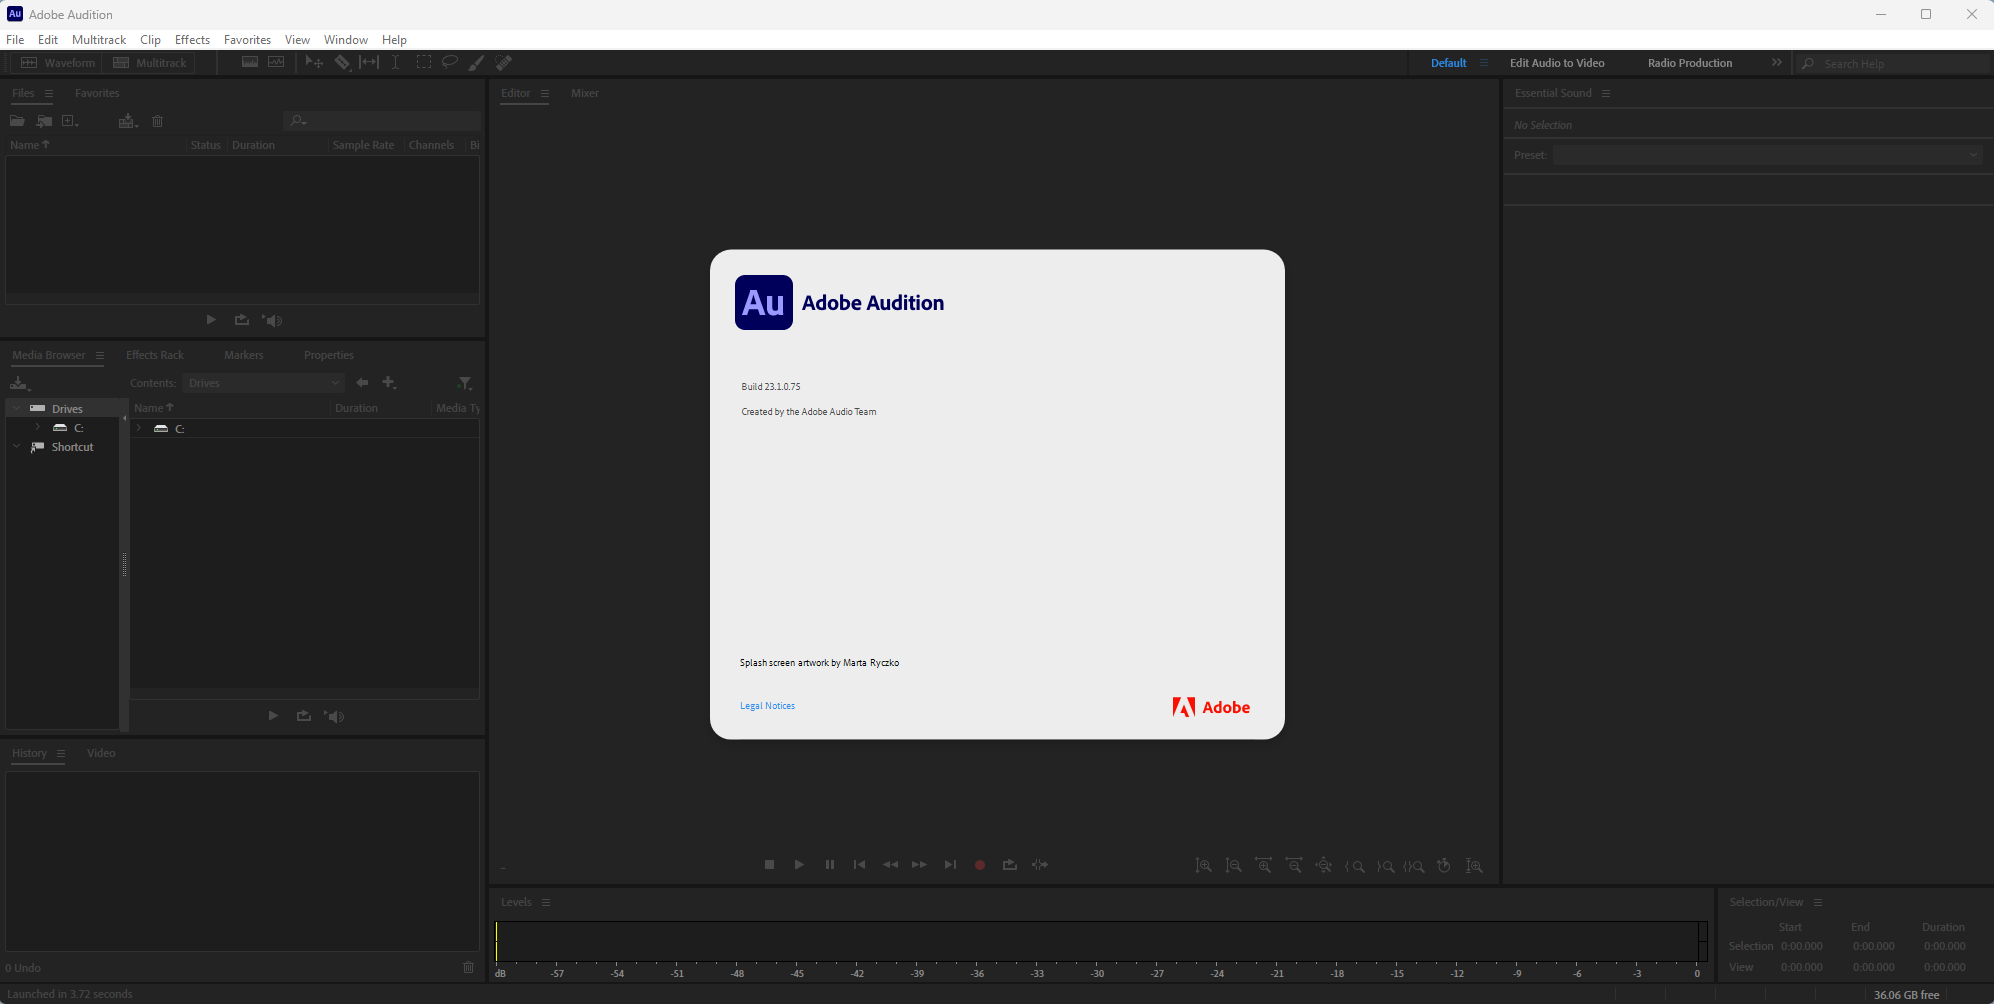Click Insert into Multitrack icon in Files
This screenshot has width=1994, height=1004.
click(x=128, y=121)
